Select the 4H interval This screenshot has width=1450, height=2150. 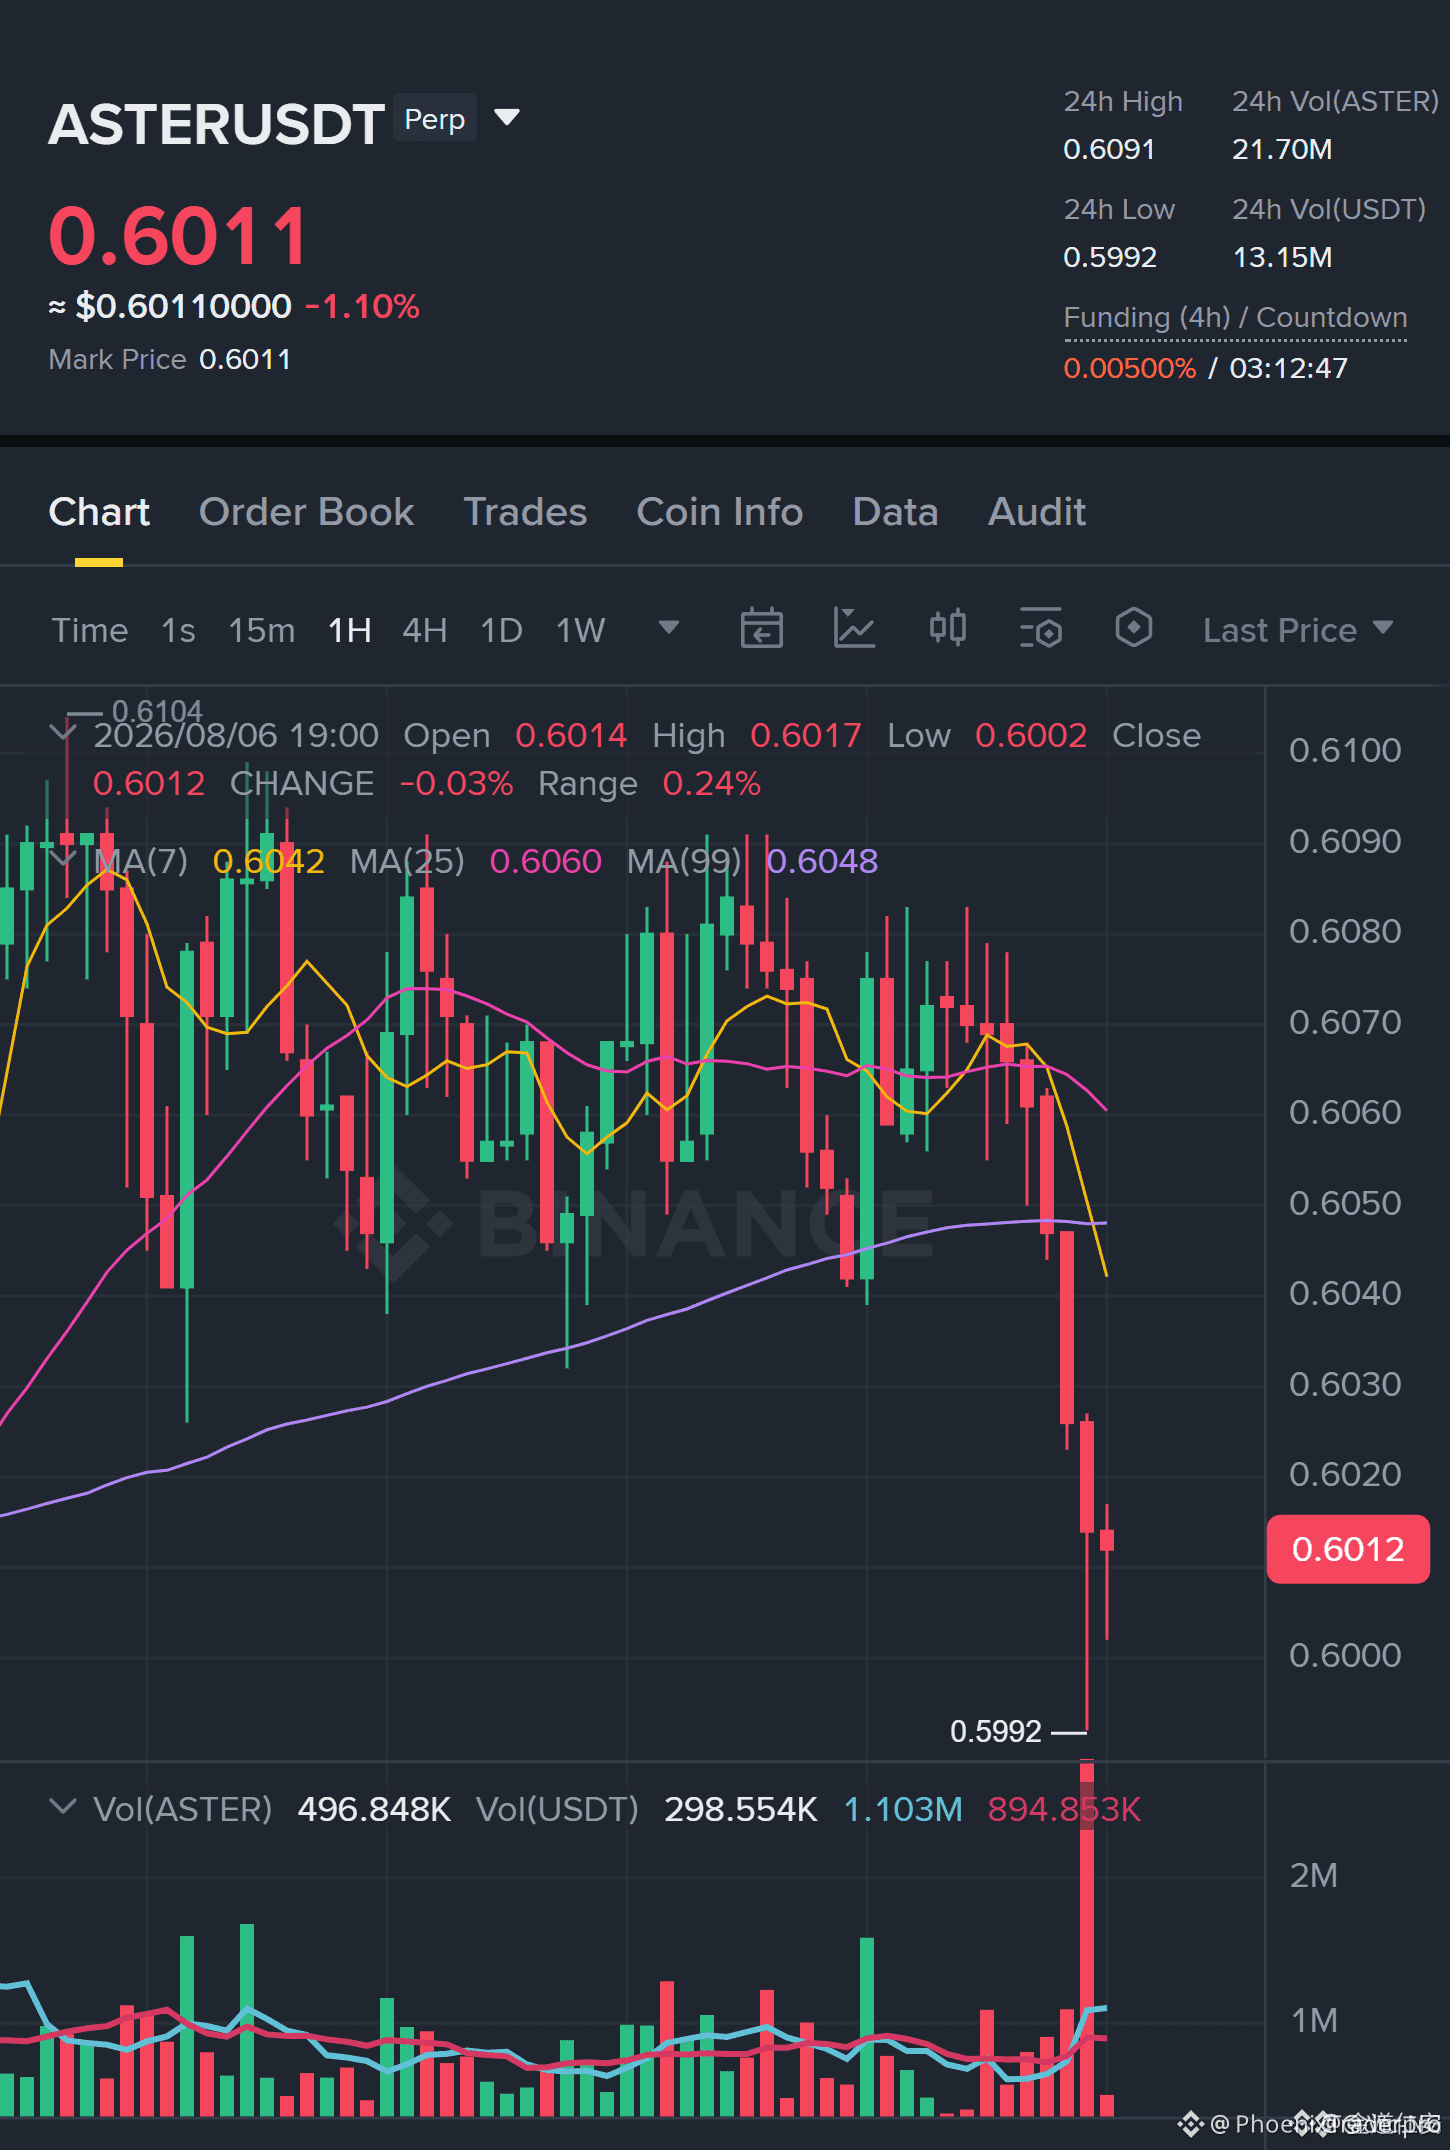point(424,630)
